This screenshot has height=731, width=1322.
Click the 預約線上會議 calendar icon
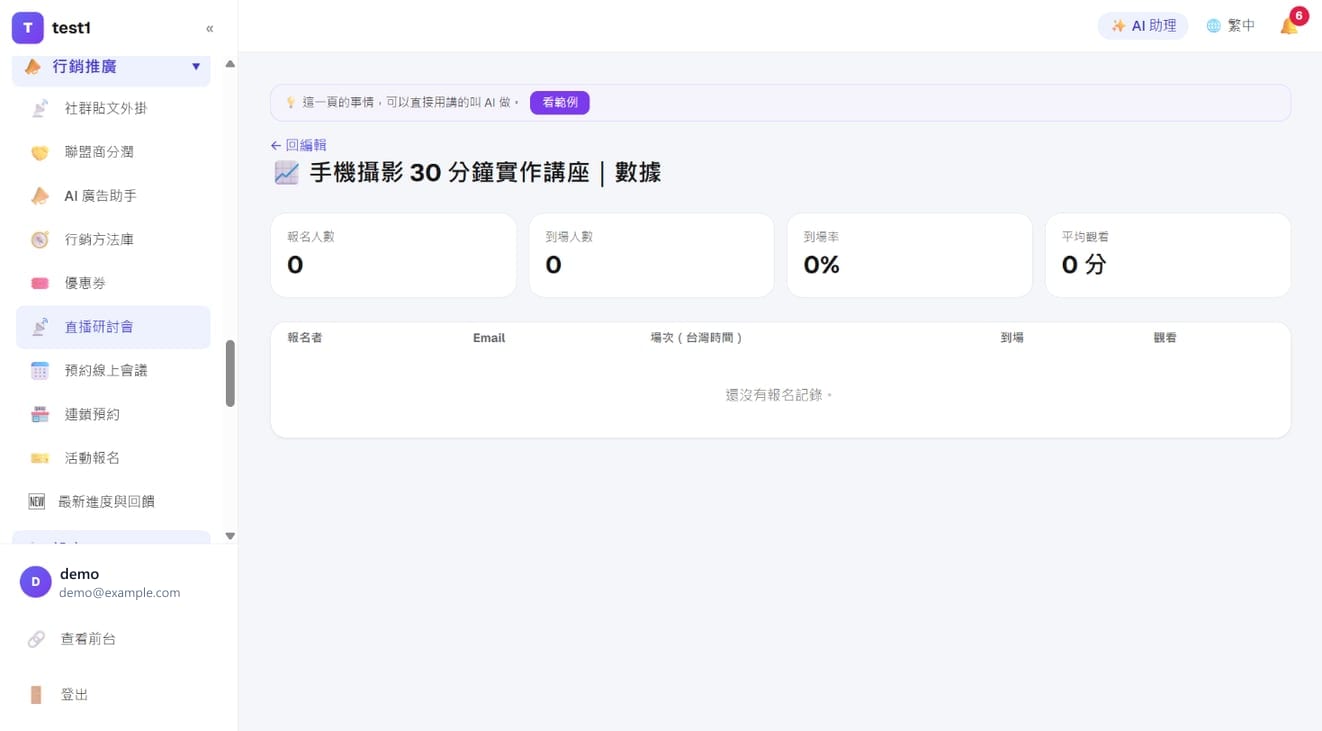40,370
